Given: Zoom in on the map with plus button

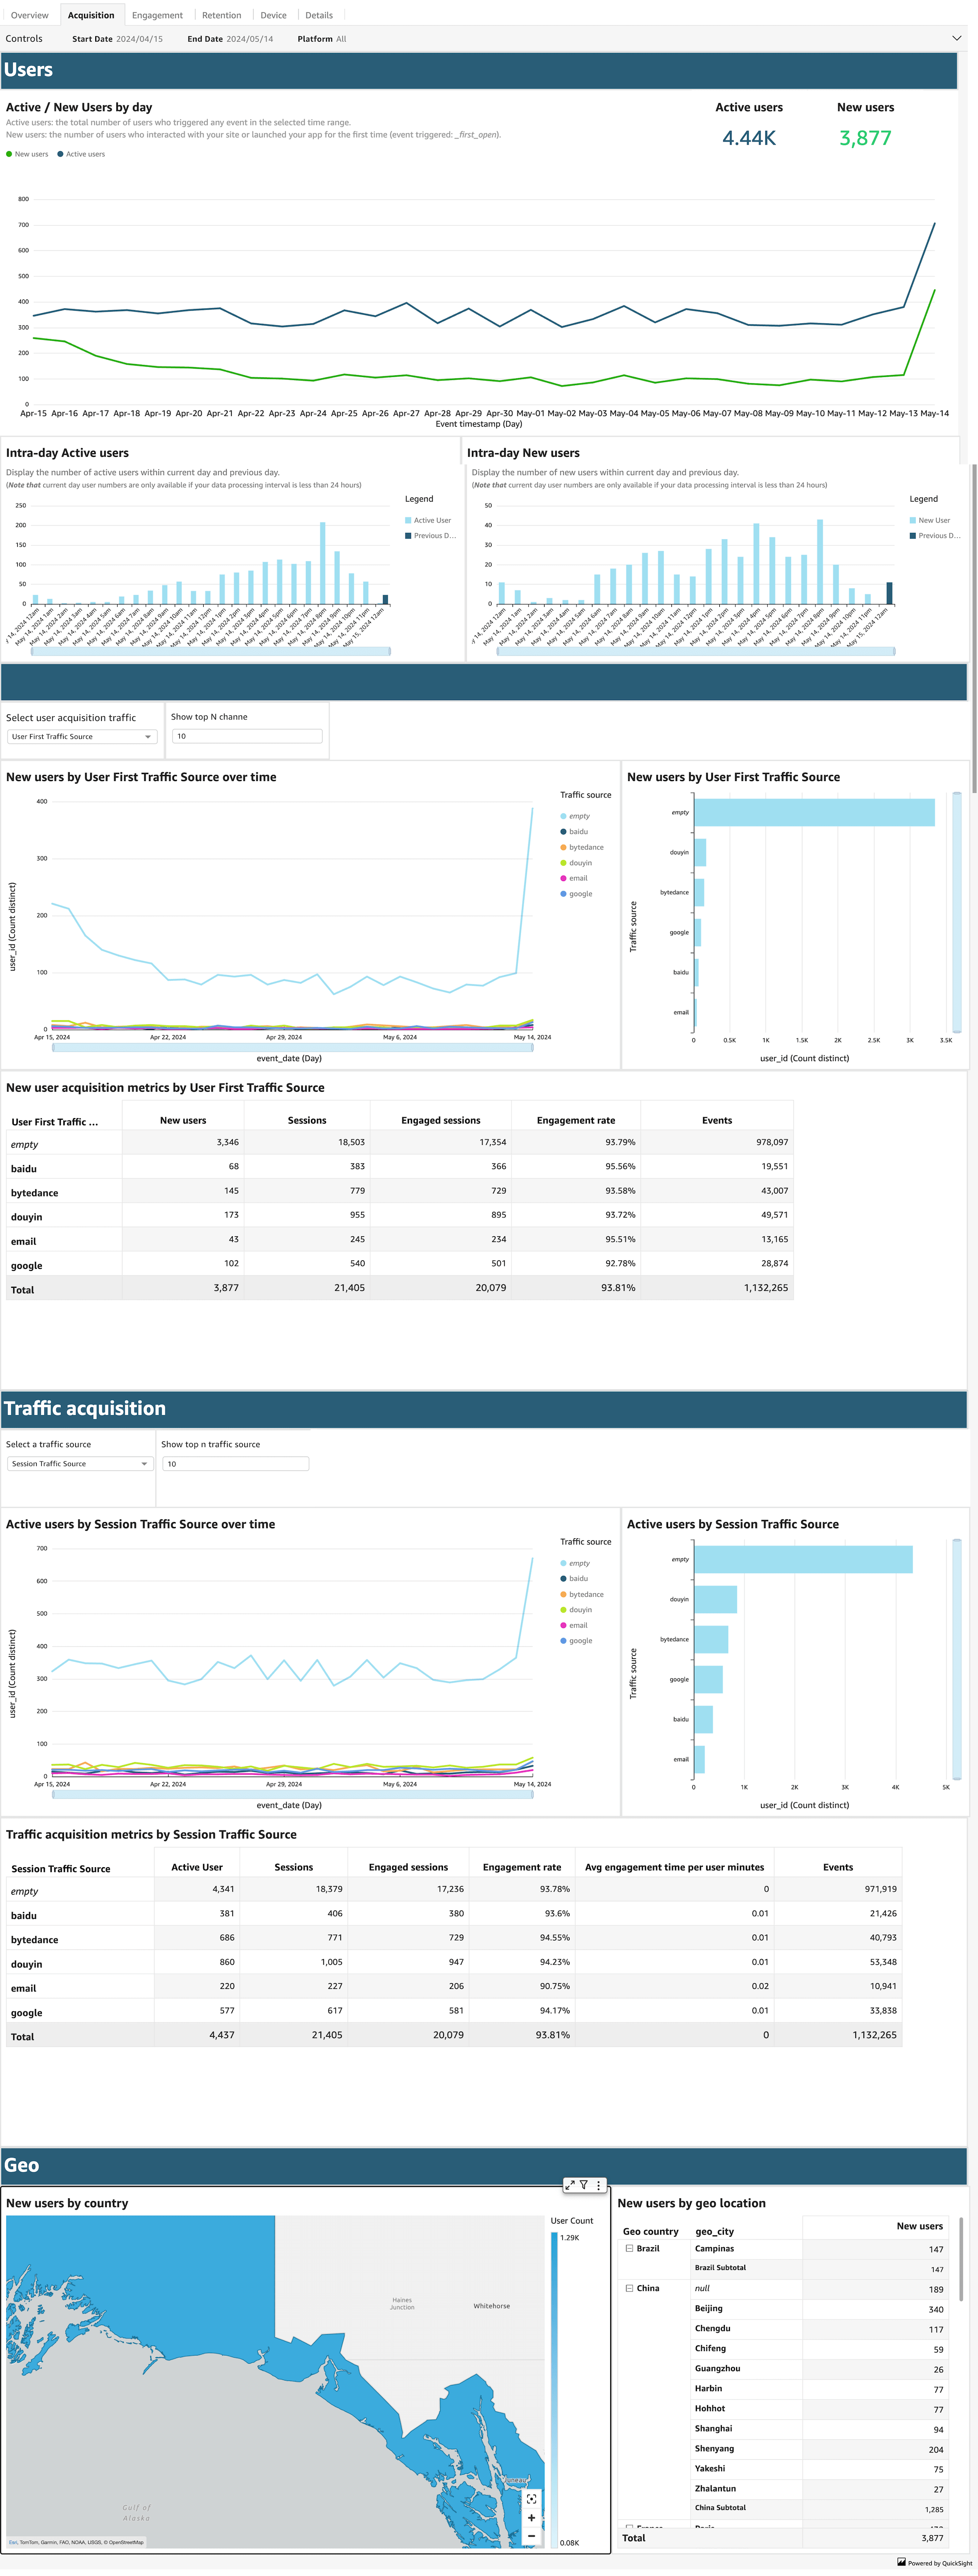Looking at the screenshot, I should tap(531, 2518).
